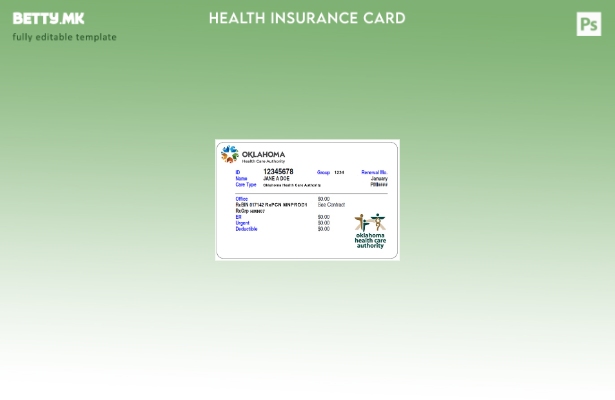The width and height of the screenshot is (615, 400).
Task: Click the Oklahoma Health Care Authority figures logo
Action: click(370, 222)
